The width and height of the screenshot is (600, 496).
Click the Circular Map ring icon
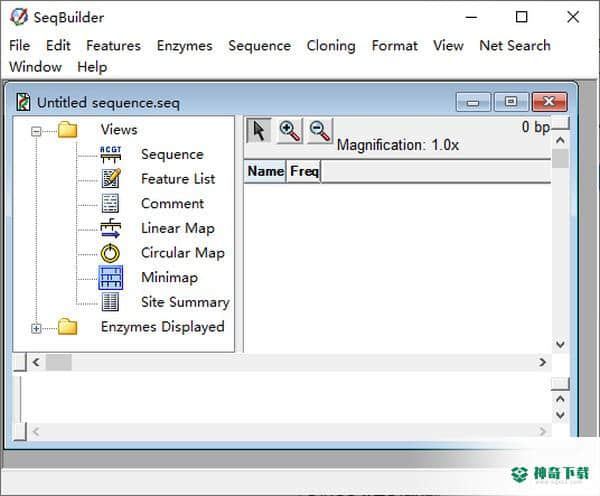[111, 253]
